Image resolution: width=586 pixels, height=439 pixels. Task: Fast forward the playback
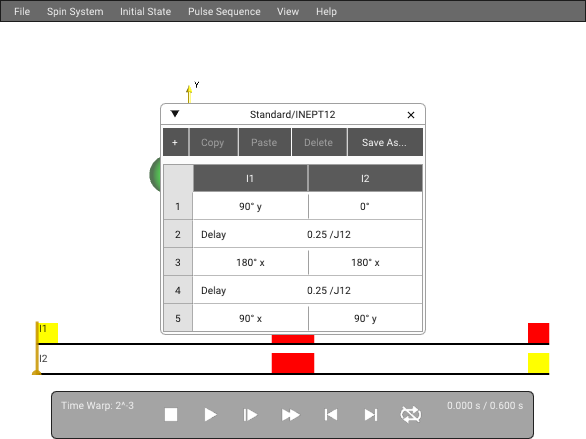point(290,415)
